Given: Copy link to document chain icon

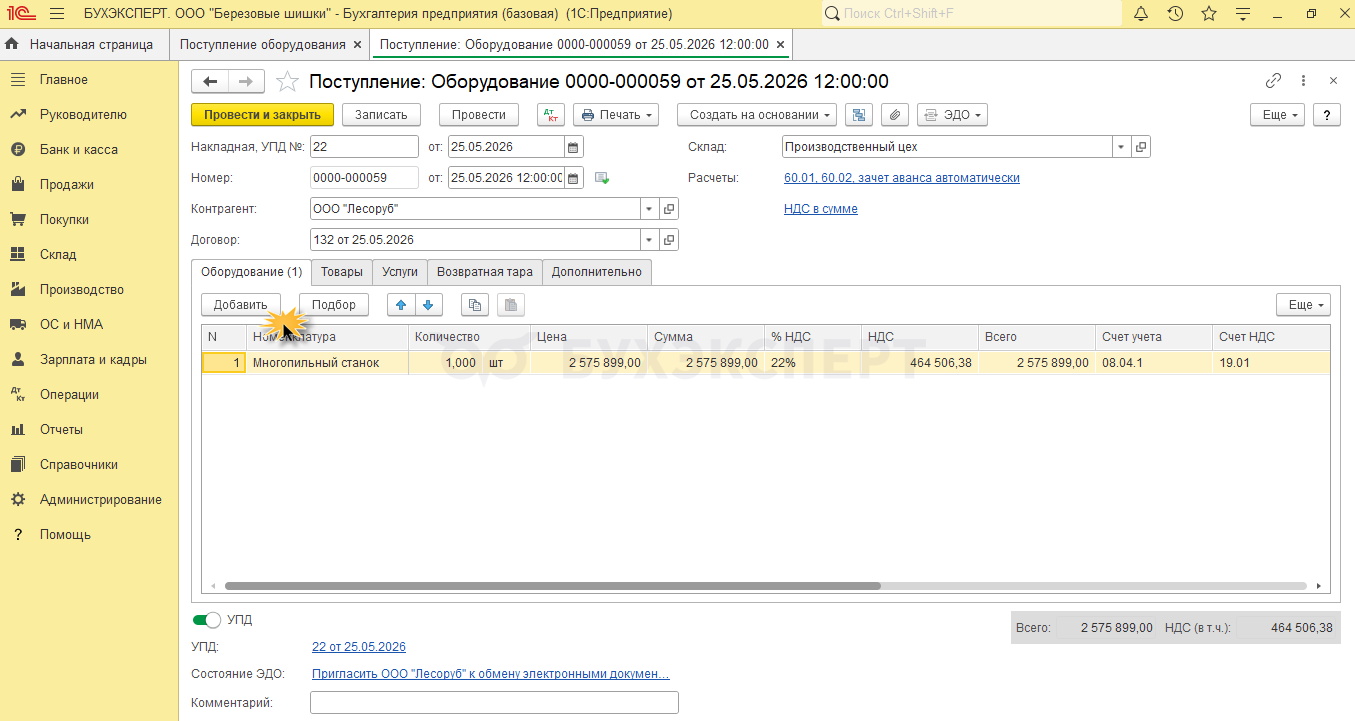Looking at the screenshot, I should (x=1273, y=81).
